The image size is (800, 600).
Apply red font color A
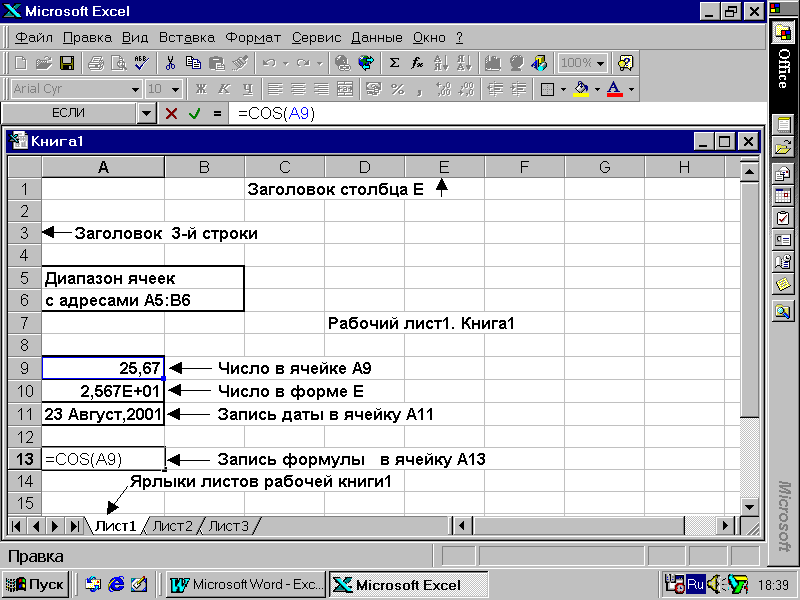[615, 90]
